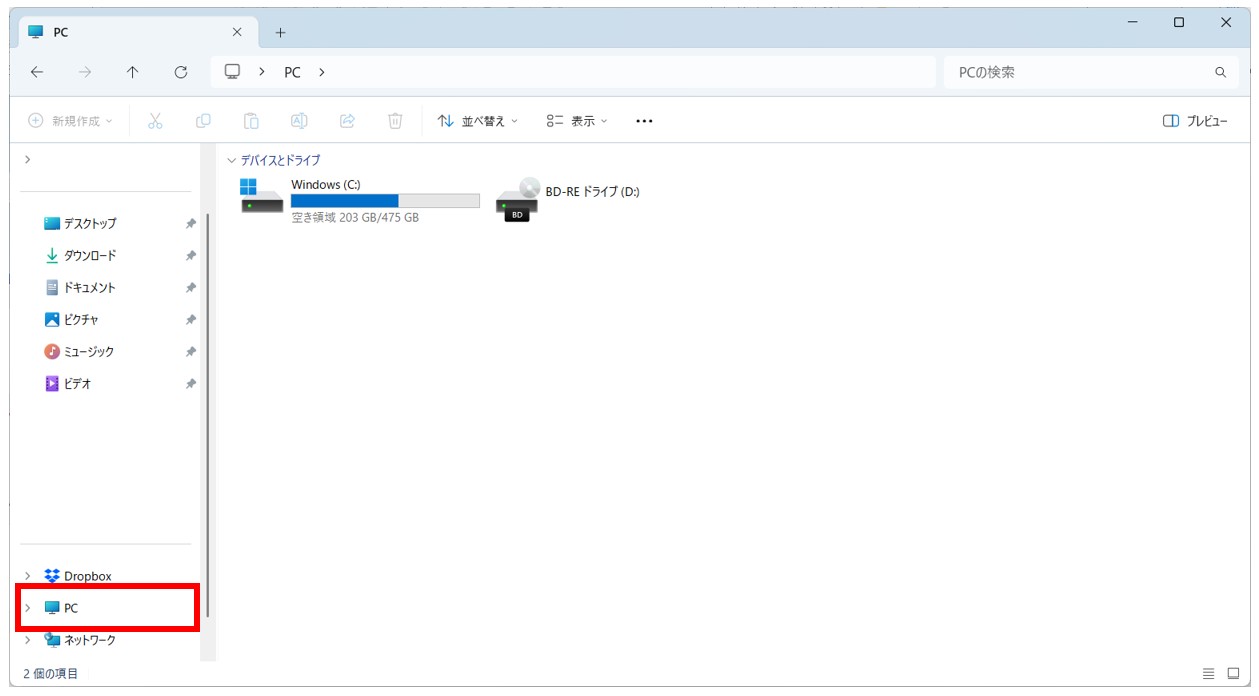
Task: Click the Share icon in toolbar
Action: 347,121
